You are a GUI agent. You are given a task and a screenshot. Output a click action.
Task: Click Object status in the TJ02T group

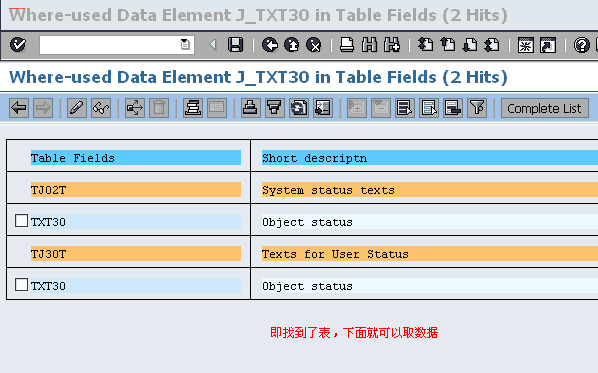(x=307, y=222)
